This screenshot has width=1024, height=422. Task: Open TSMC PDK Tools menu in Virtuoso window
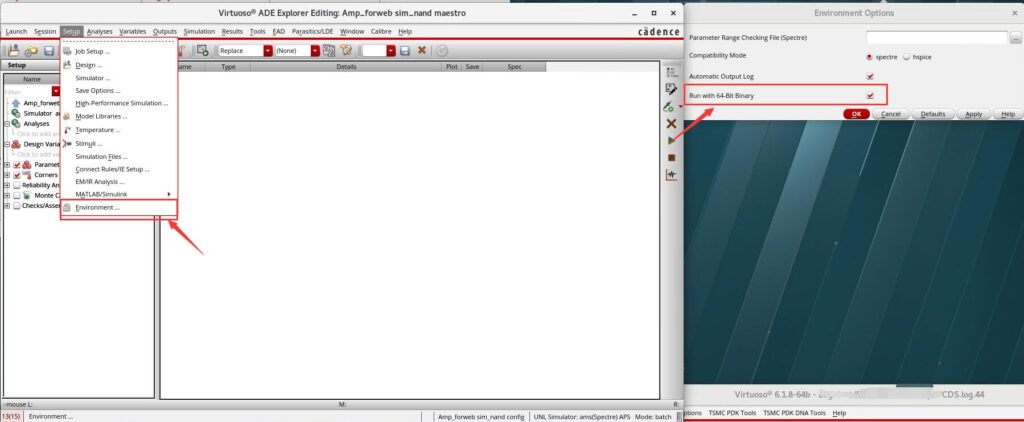pos(733,413)
